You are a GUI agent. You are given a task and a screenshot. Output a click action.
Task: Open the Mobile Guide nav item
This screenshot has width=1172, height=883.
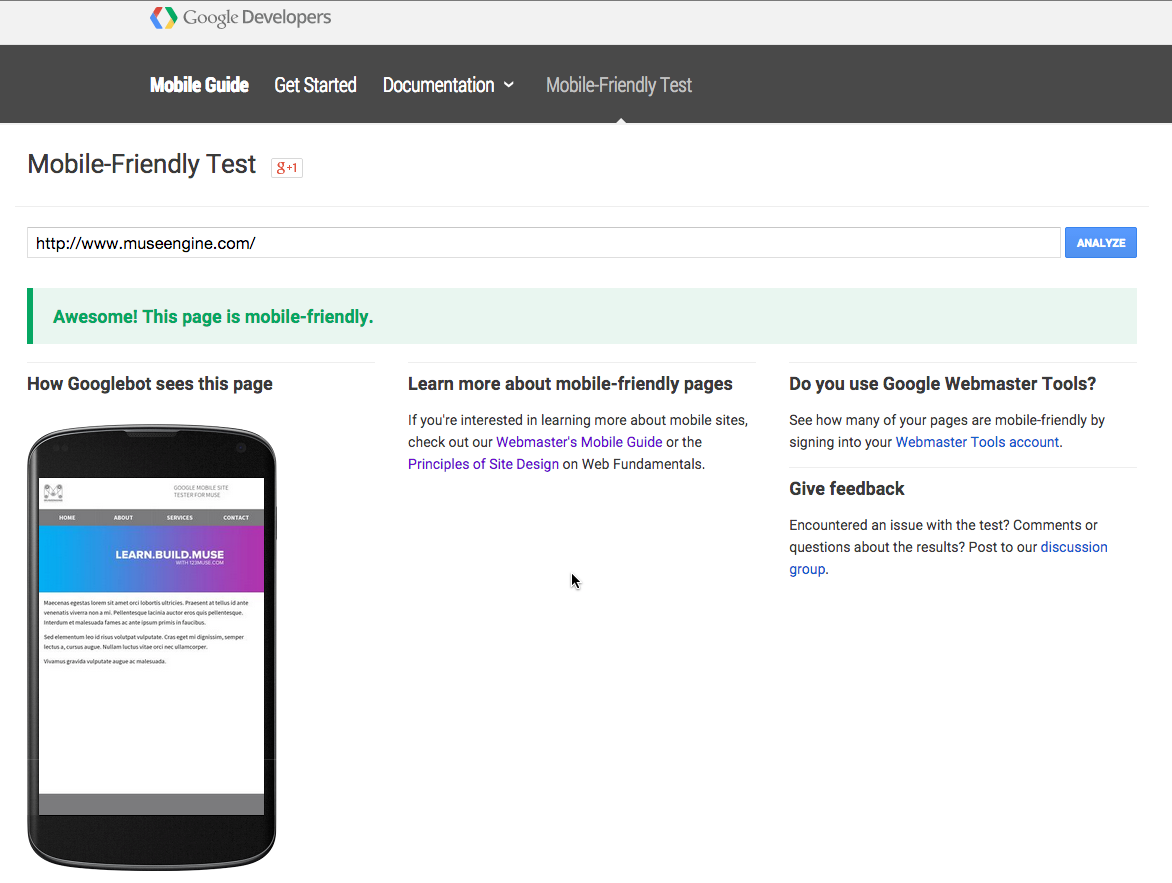[x=199, y=85]
